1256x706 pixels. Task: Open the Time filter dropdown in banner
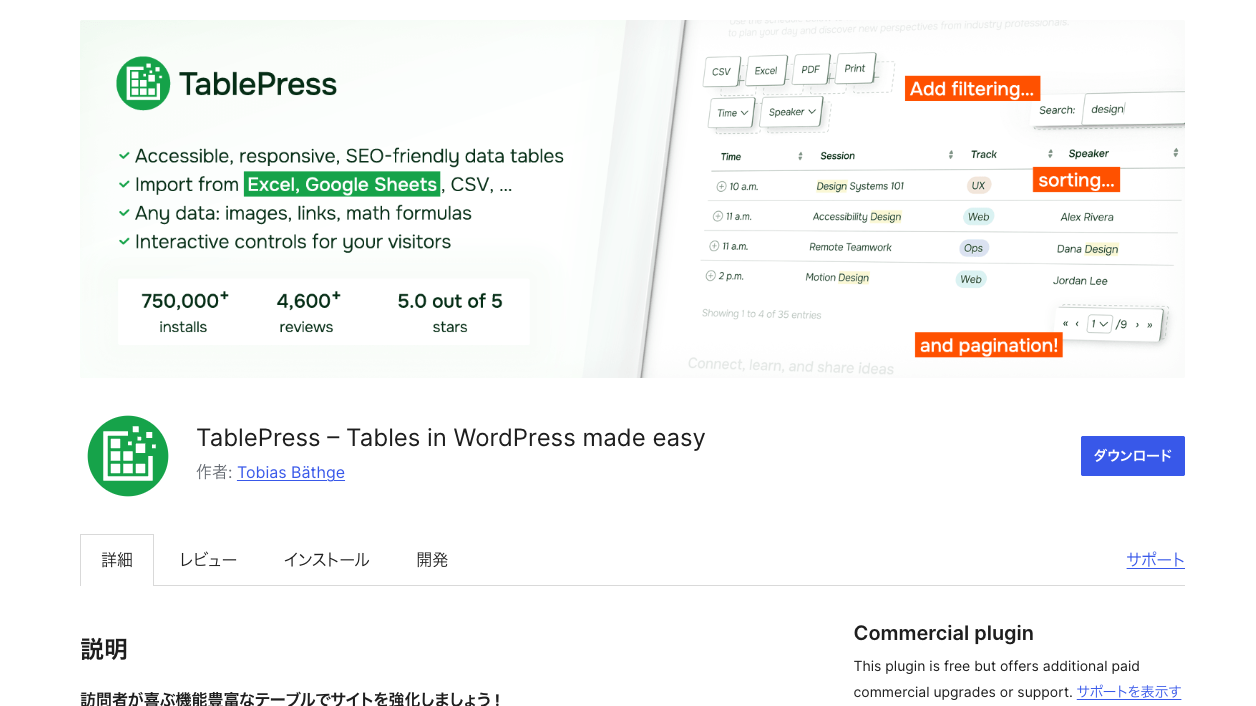[732, 113]
